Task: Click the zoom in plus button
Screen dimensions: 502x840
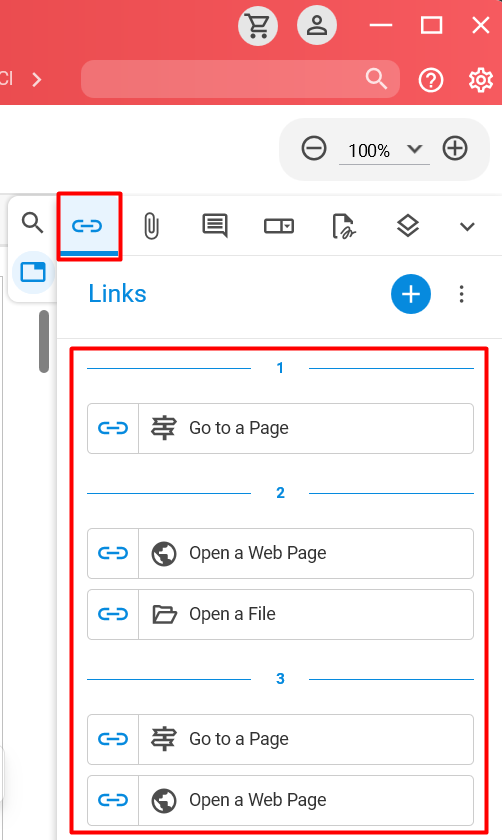Action: tap(455, 148)
